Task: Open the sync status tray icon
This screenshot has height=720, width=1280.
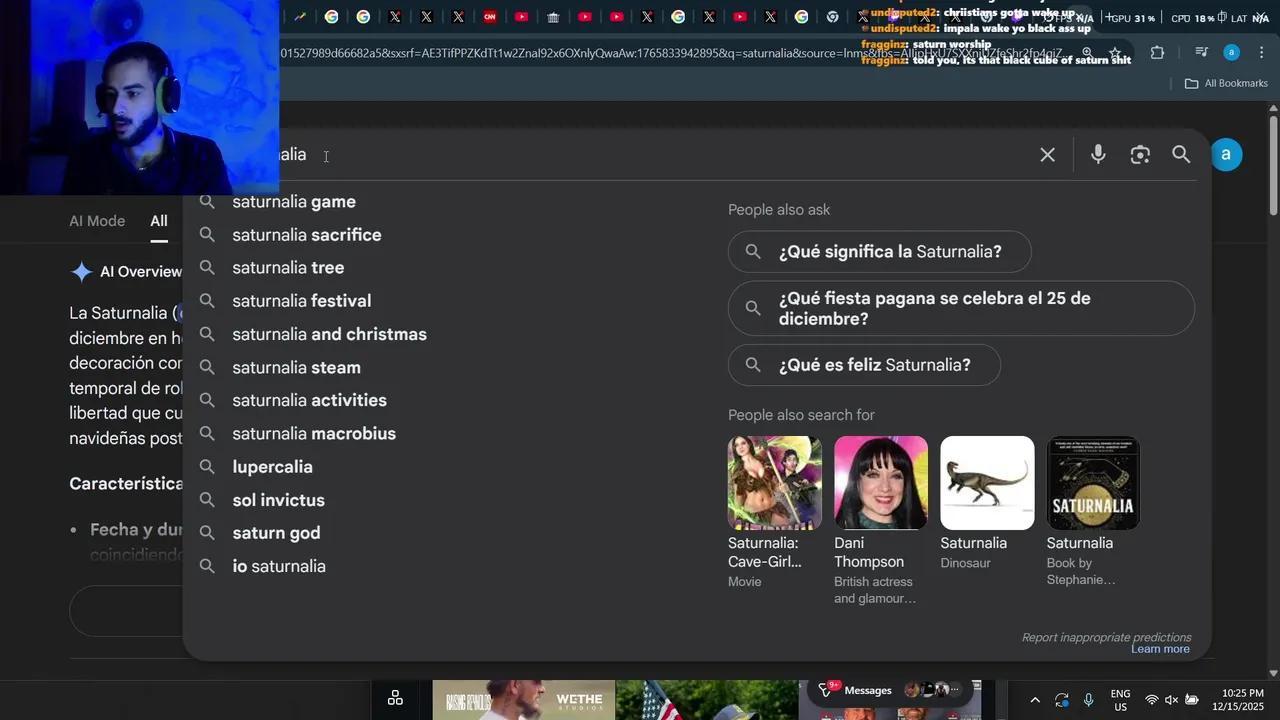Action: pos(1062,700)
